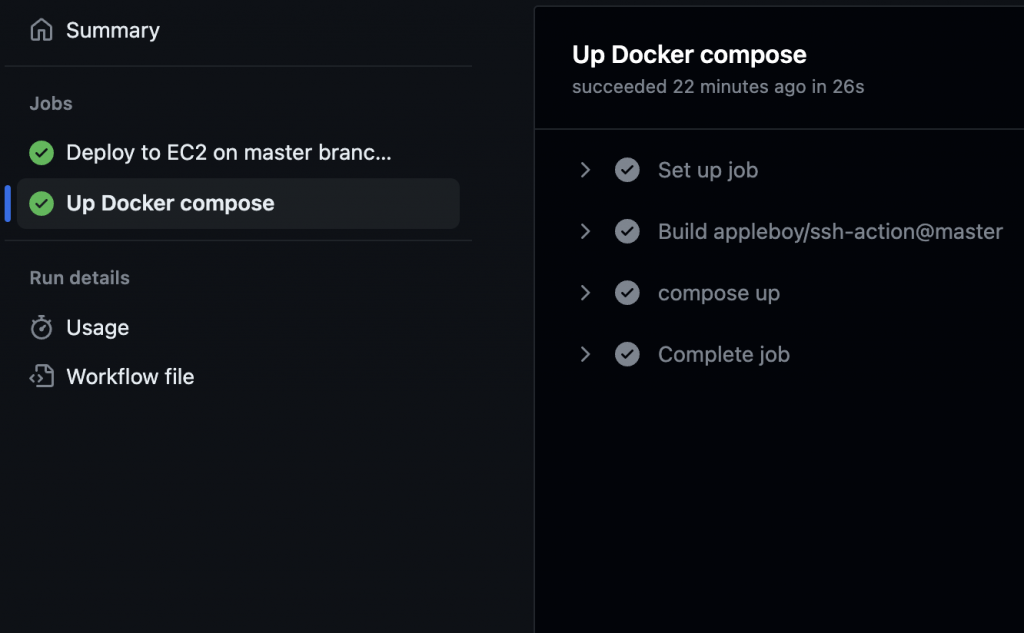Click the Usage stopwatch icon
This screenshot has height=633, width=1024.
coord(41,328)
